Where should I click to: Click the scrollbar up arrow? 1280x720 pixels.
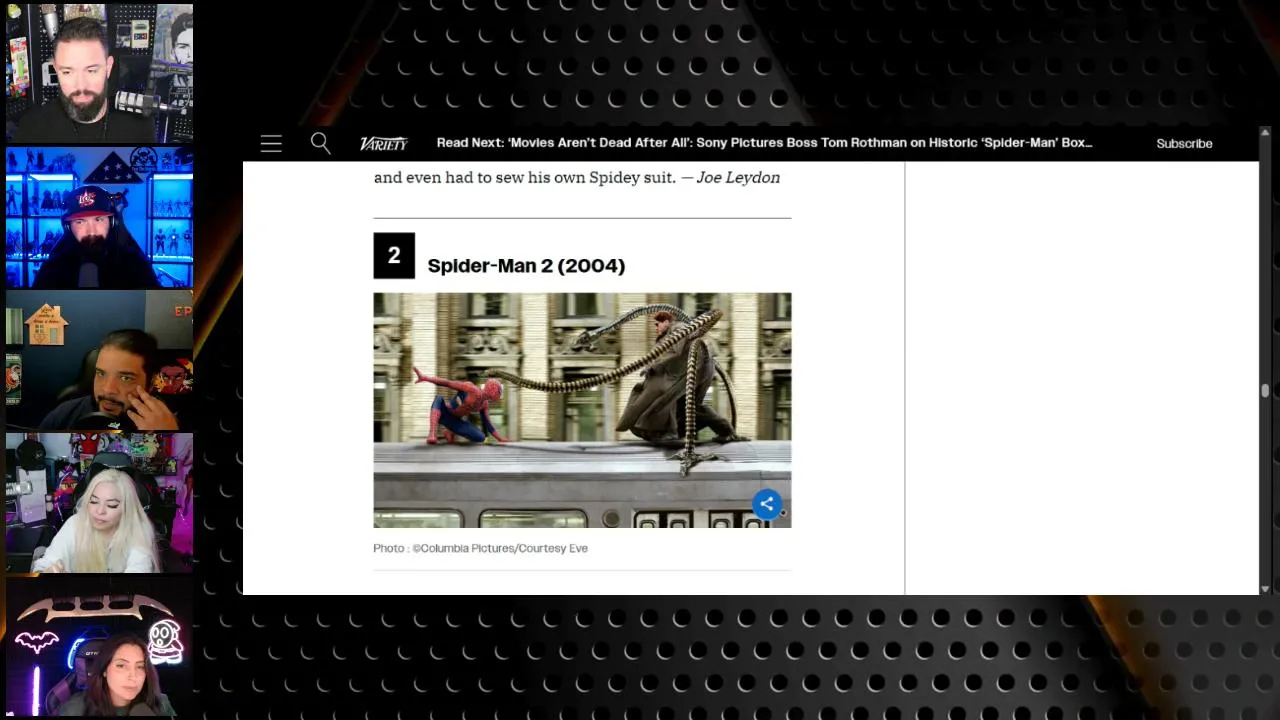coord(1265,133)
